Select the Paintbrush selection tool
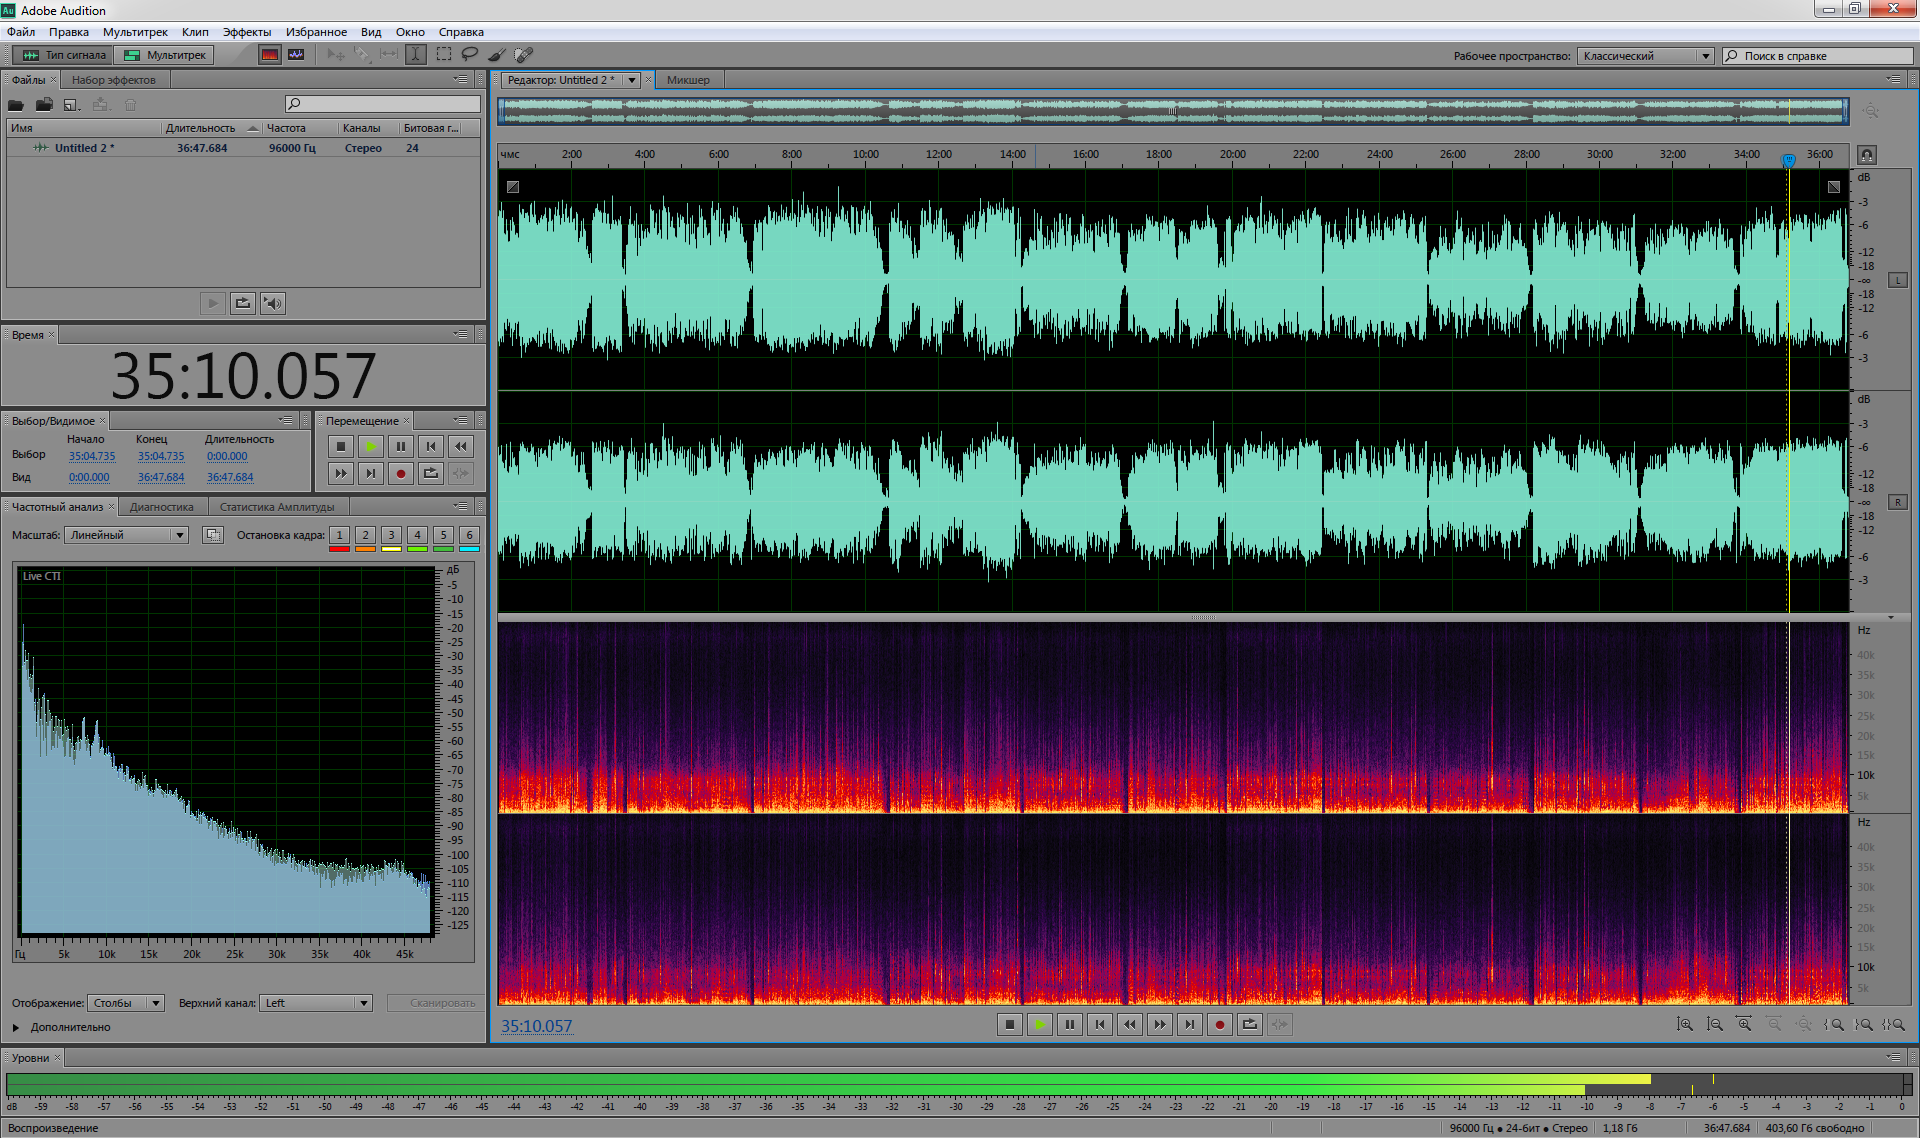 (496, 55)
